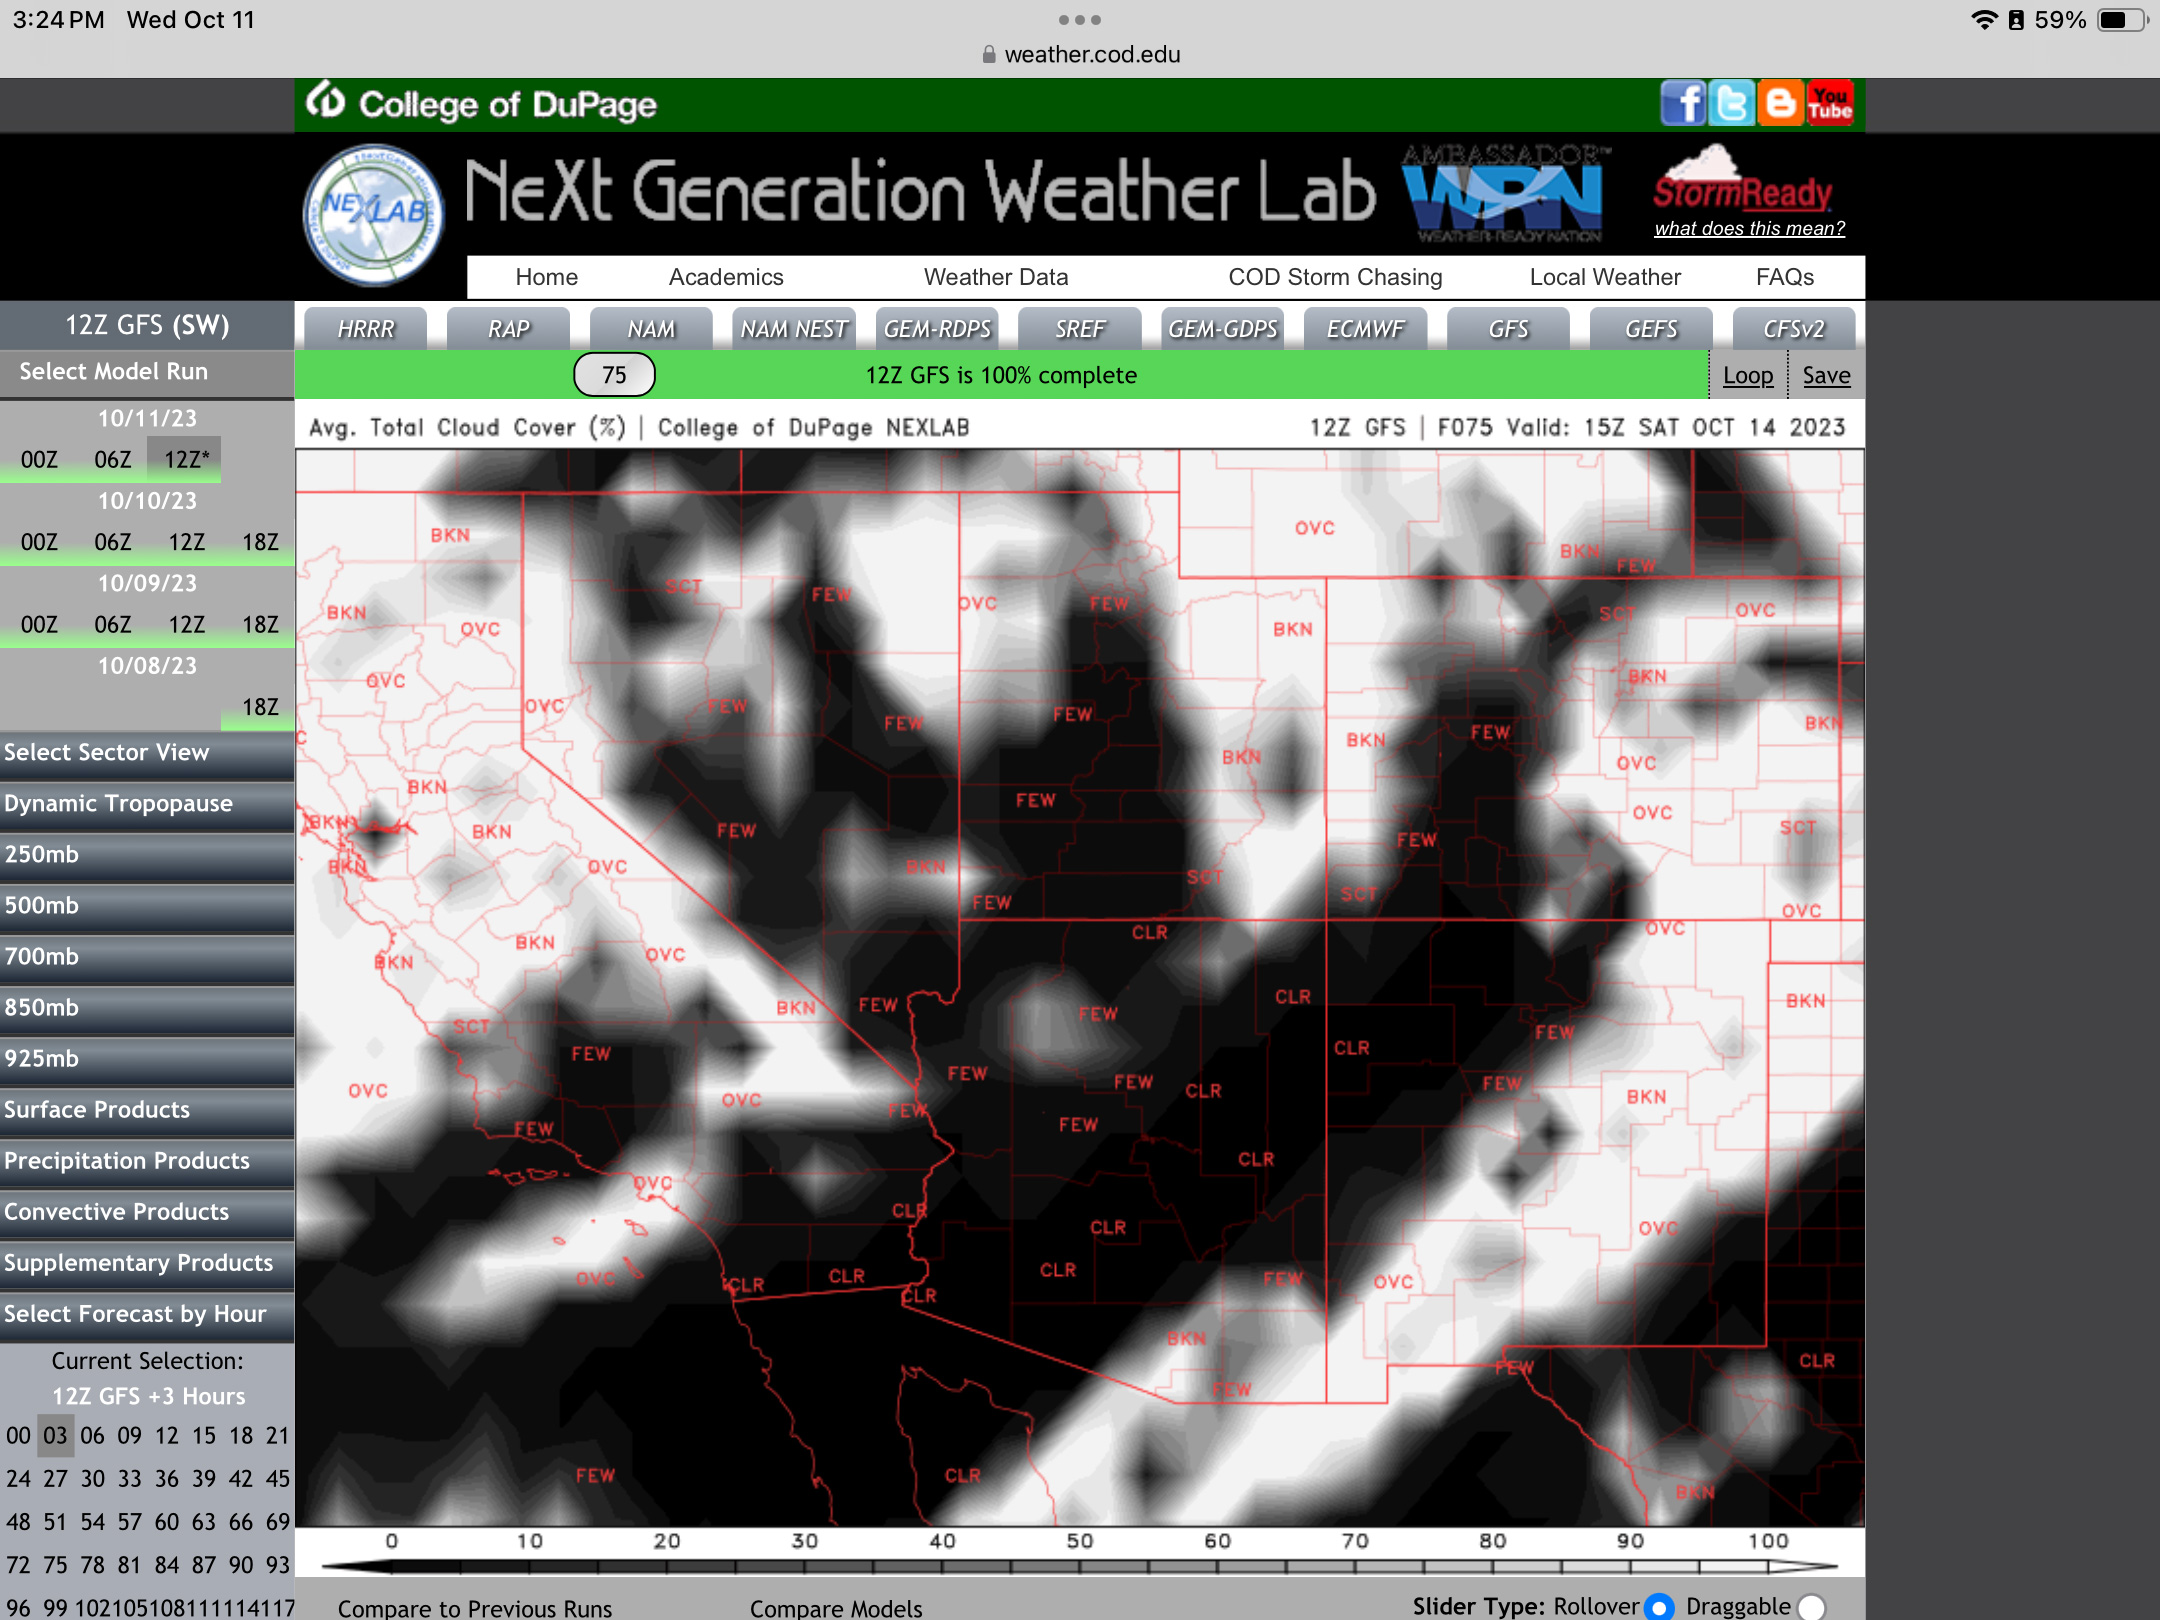Click the cloud cover color scale bar
This screenshot has width=2160, height=1620.
(x=1080, y=1565)
